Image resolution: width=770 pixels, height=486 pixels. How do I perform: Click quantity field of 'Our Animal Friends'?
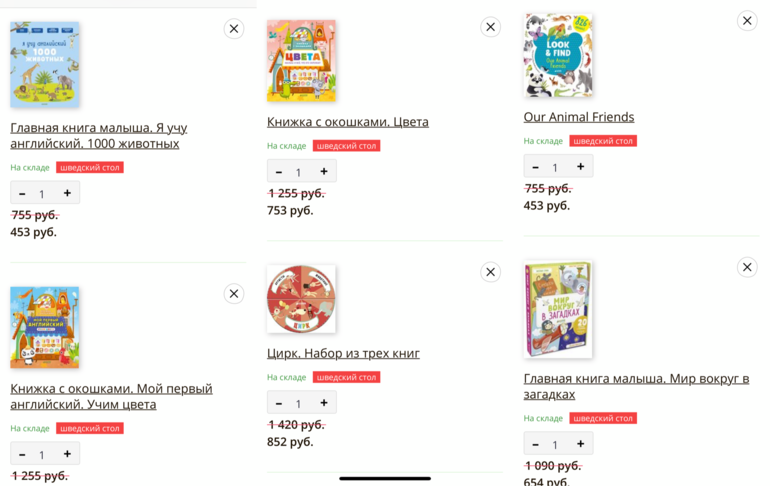pos(556,167)
